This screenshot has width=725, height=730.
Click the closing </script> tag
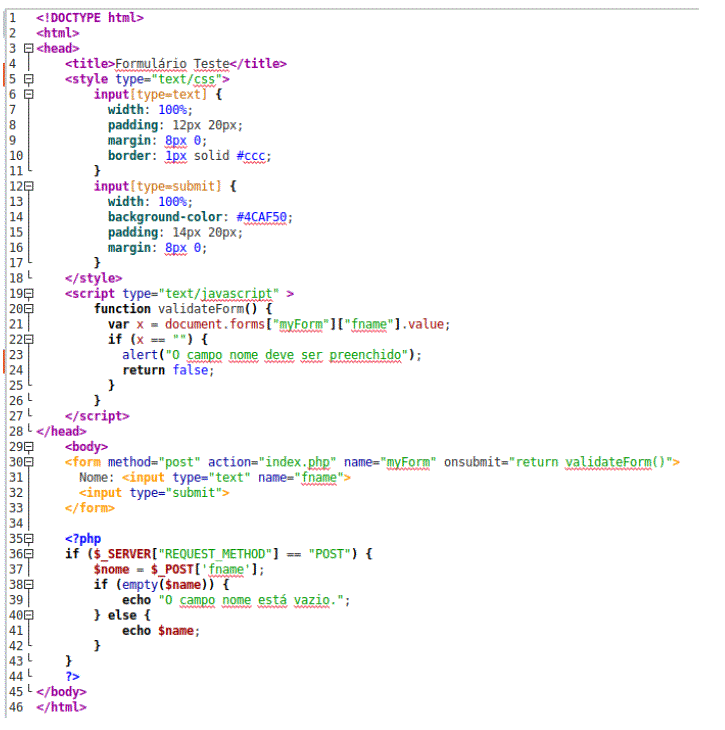point(97,416)
